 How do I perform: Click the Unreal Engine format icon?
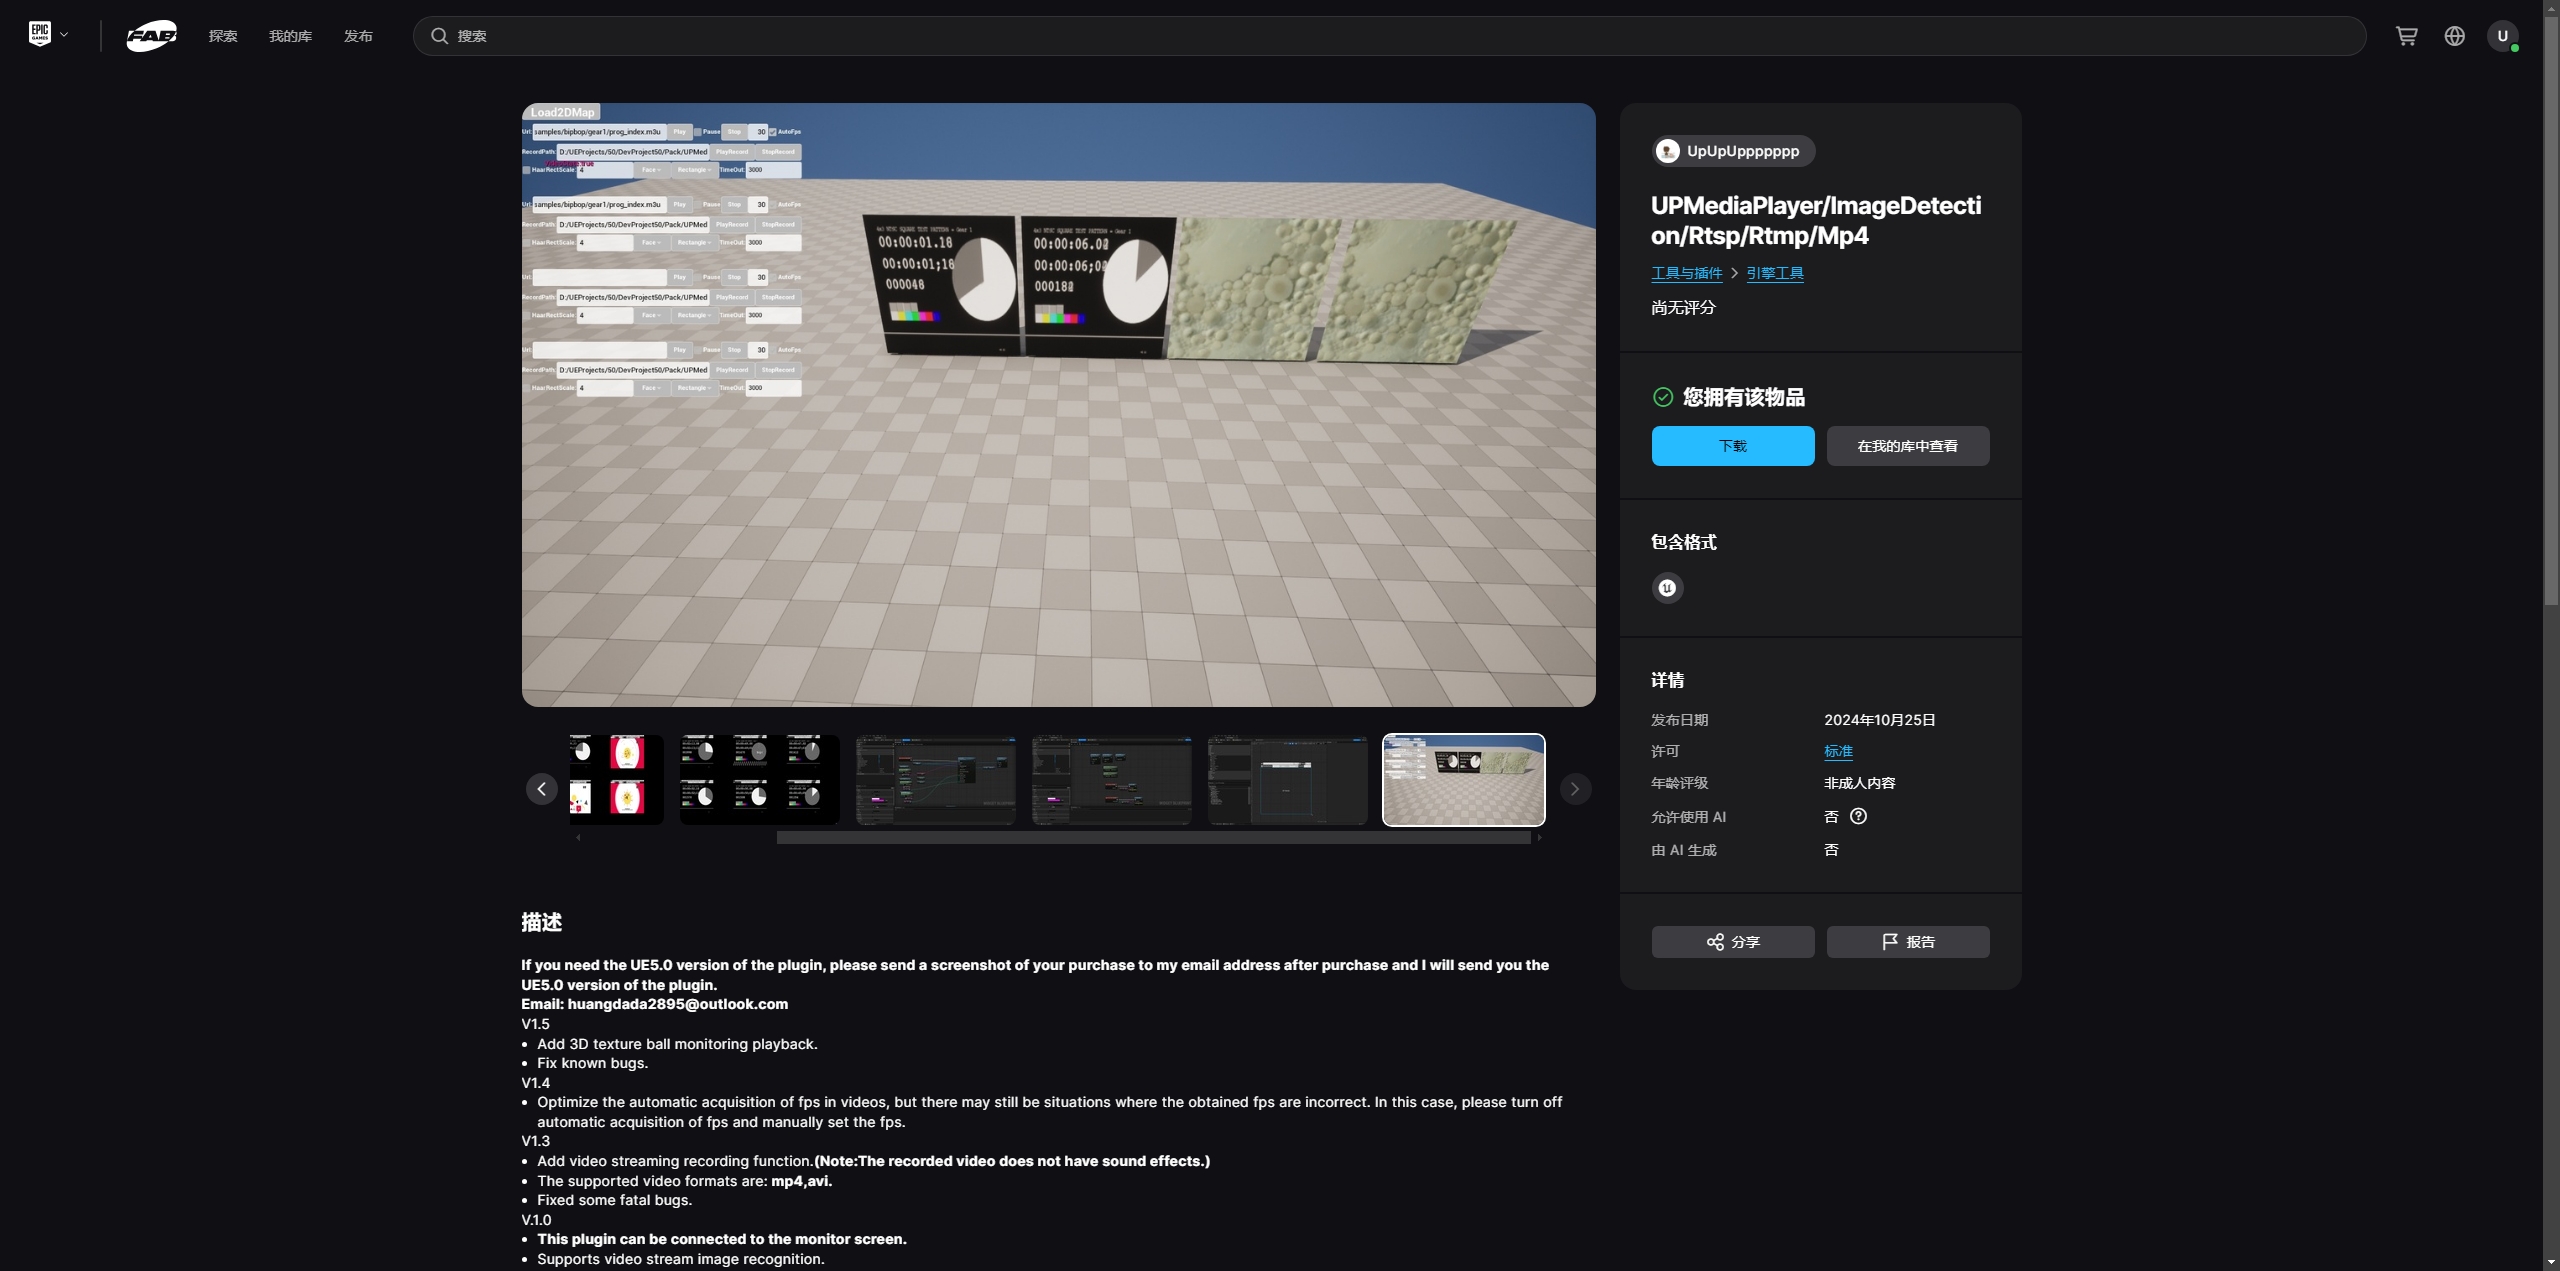(x=1667, y=588)
